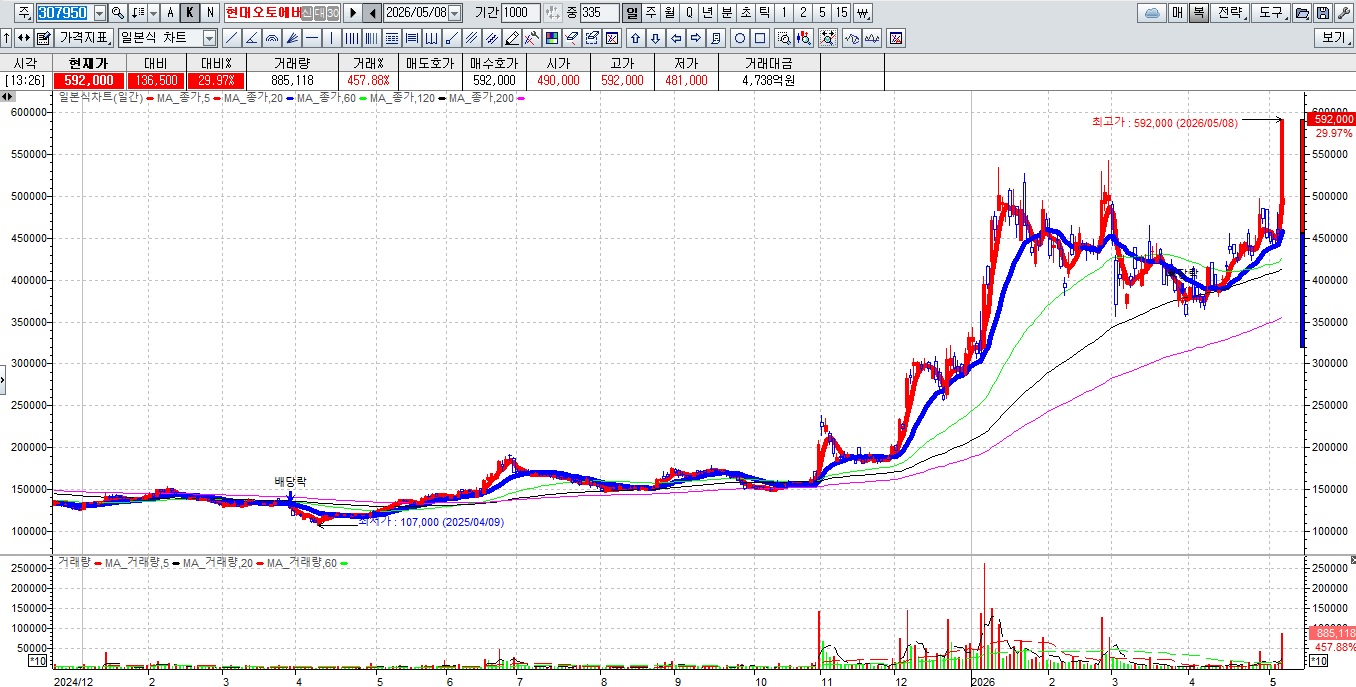Expand the stock code dropdown arrow
The width and height of the screenshot is (1356, 687).
click(x=99, y=13)
